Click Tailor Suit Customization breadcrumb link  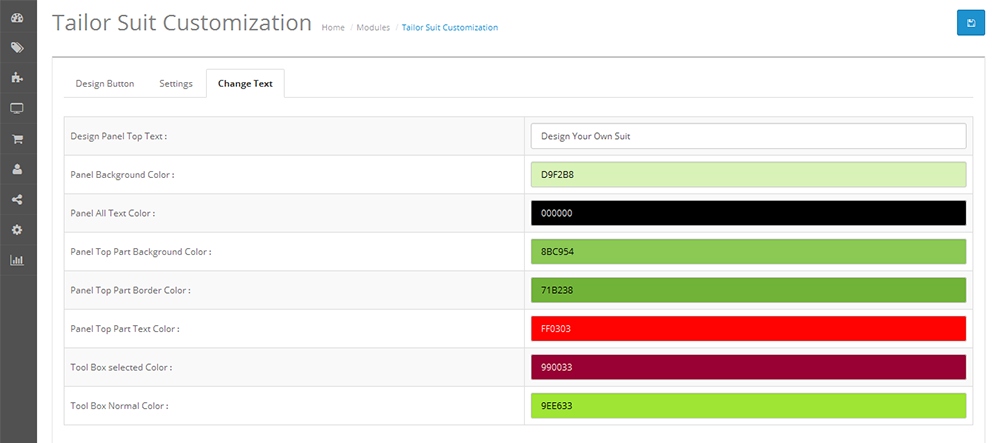tap(450, 27)
